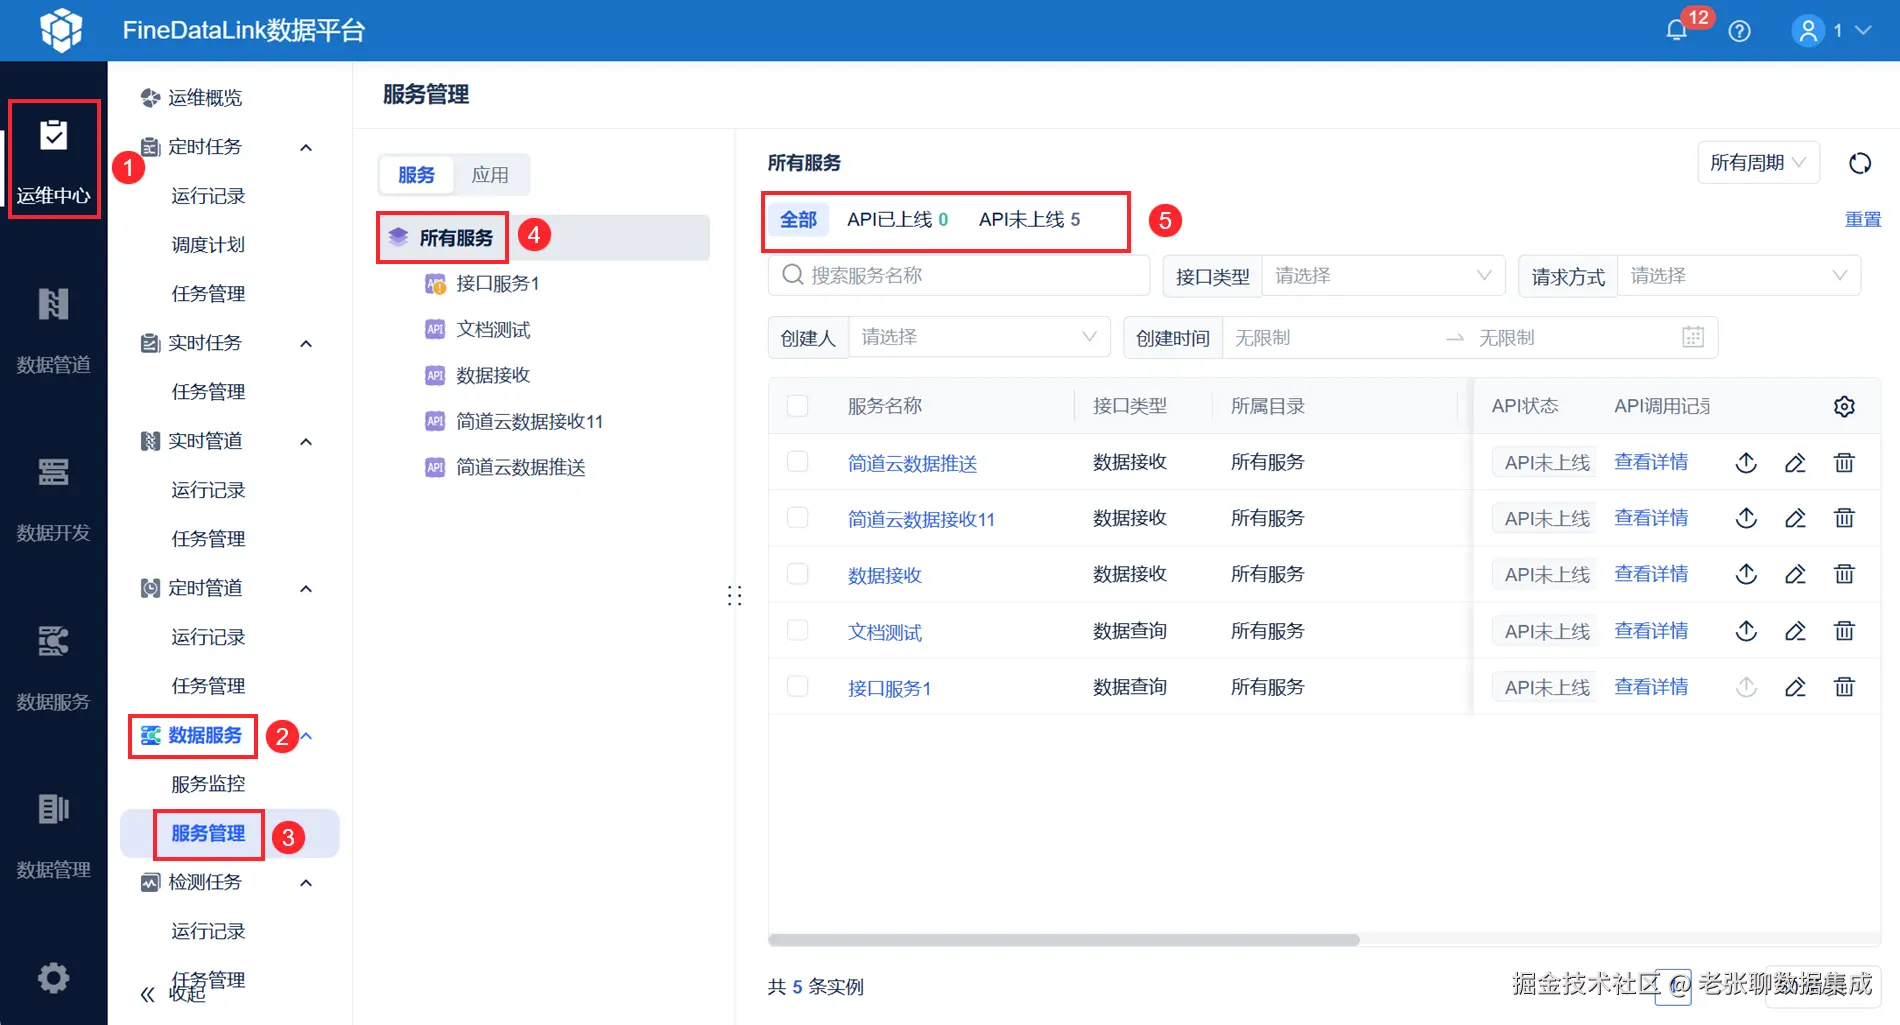Viewport: 1900px width, 1025px height.
Task: Click the horizontal table scrollbar
Action: 1063,940
